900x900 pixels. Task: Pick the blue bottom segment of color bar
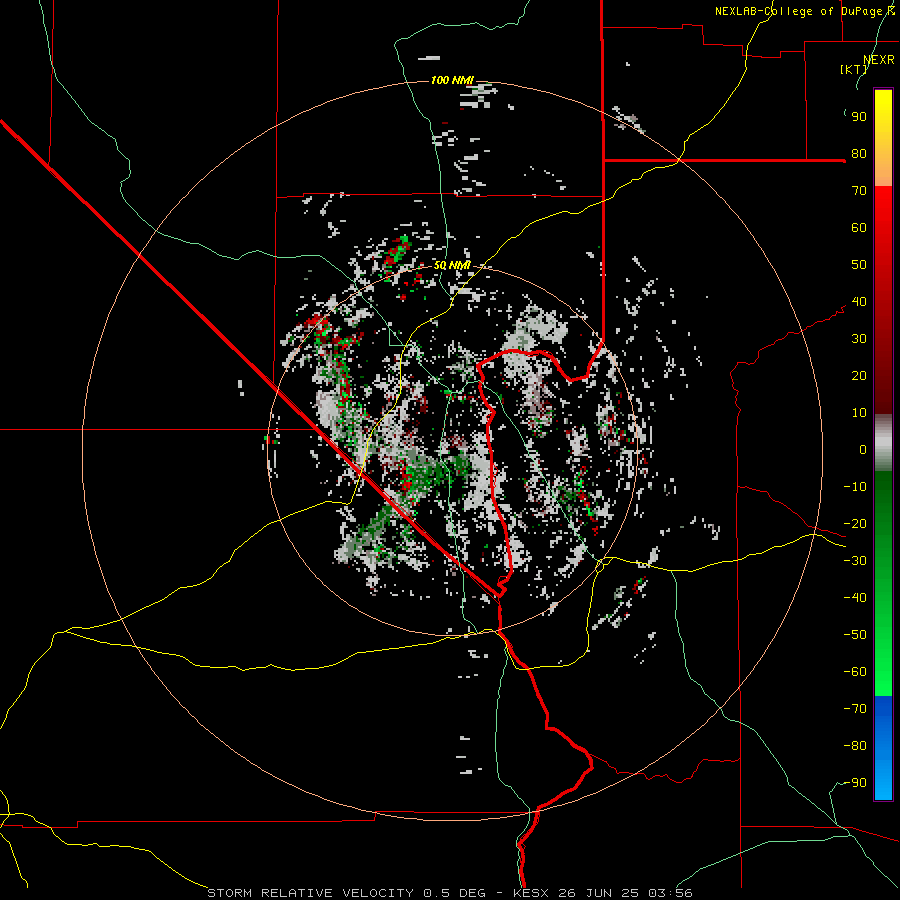(x=883, y=748)
